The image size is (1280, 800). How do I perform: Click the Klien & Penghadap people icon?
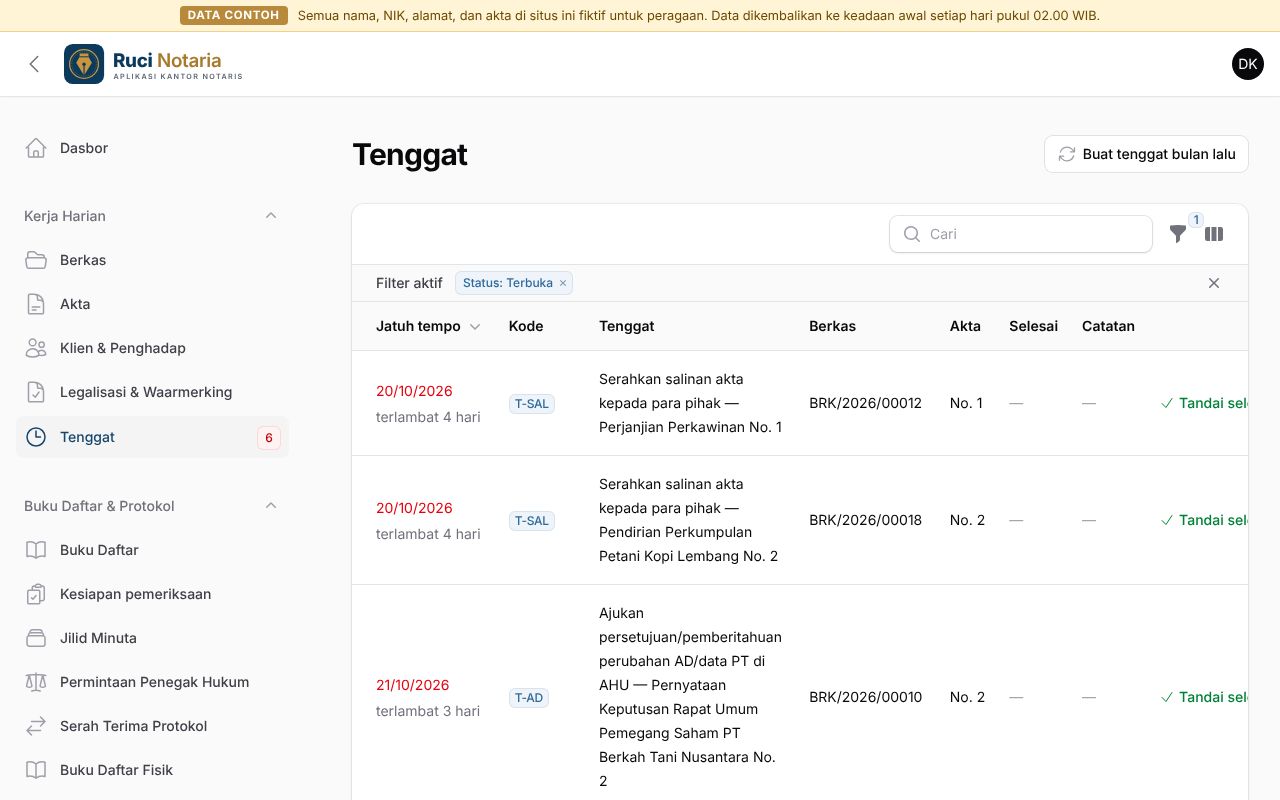coord(36,348)
